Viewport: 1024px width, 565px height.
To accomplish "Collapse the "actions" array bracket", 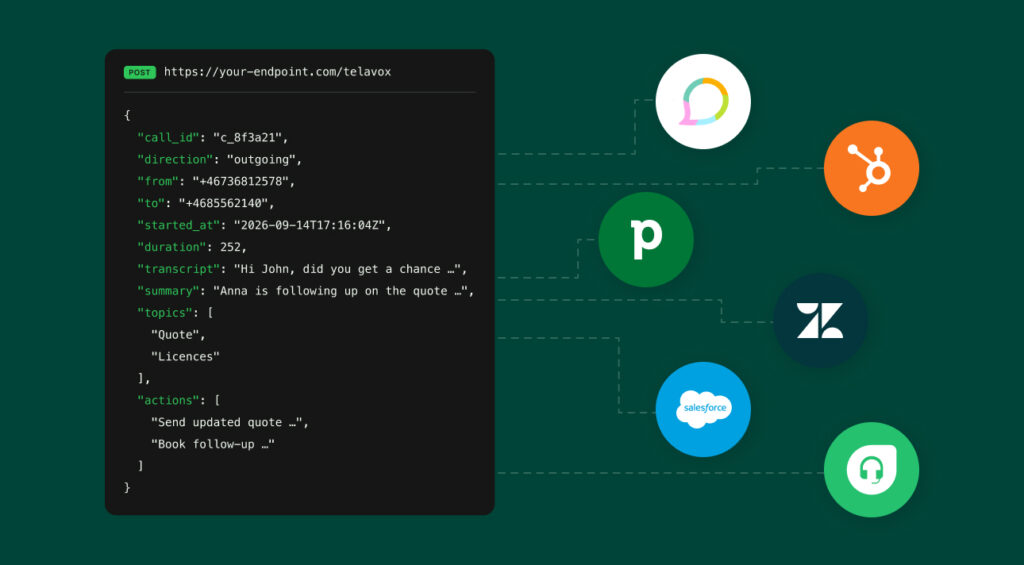I will click(x=217, y=400).
